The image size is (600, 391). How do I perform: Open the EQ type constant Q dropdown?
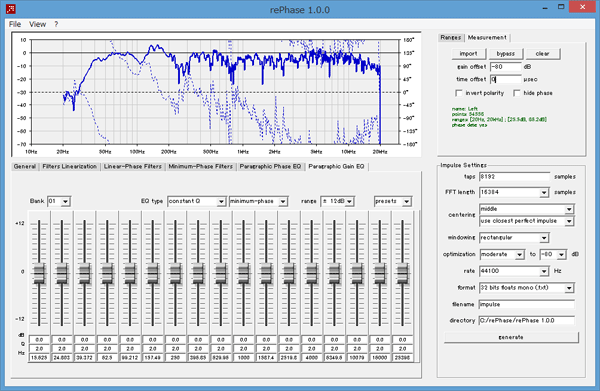pos(196,201)
